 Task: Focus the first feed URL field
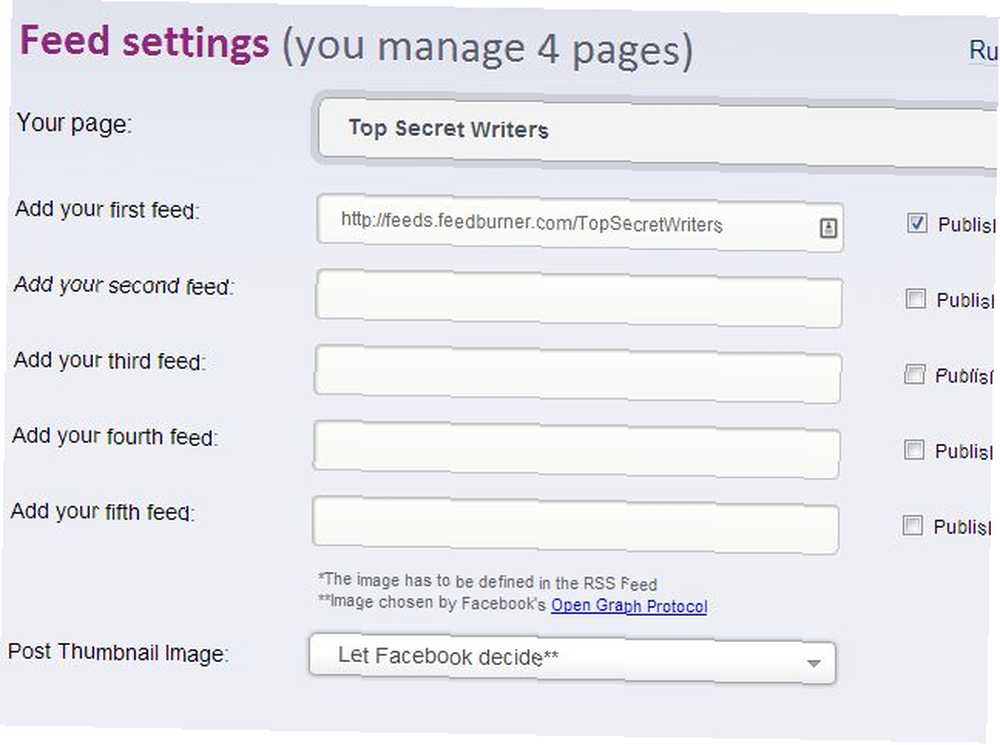[580, 223]
